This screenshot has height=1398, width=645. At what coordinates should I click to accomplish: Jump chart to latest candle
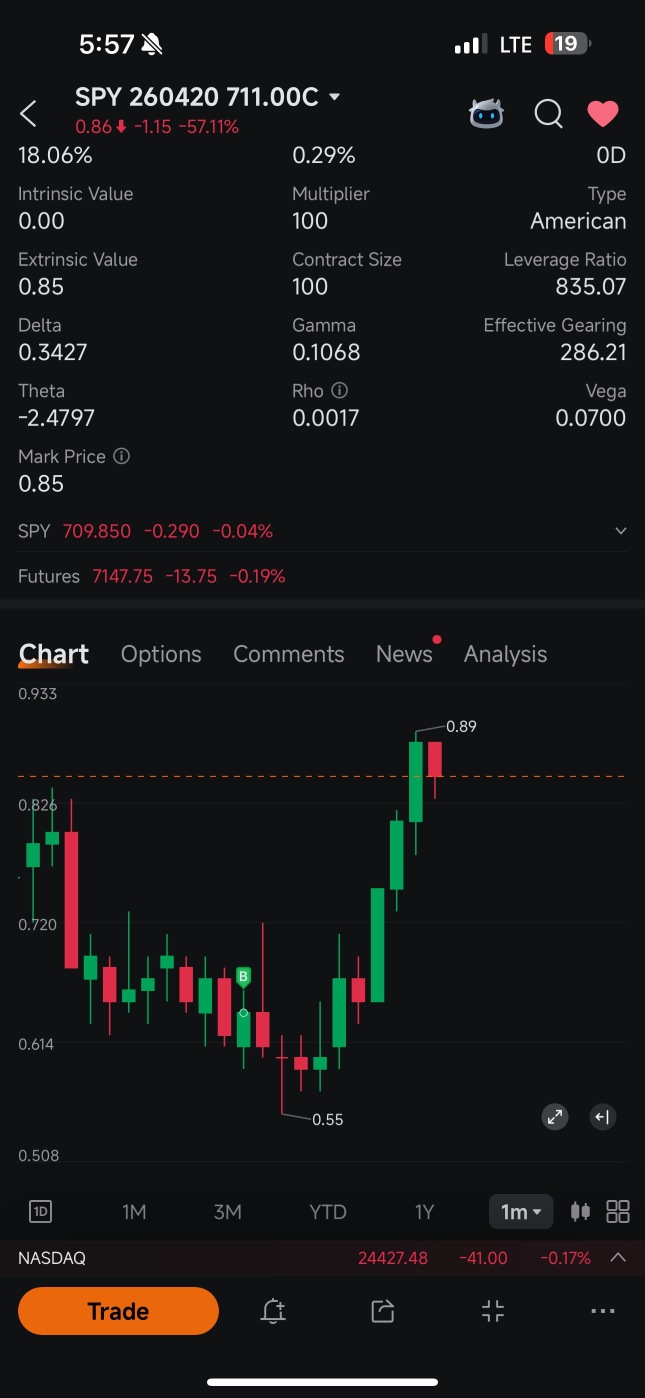point(602,1117)
